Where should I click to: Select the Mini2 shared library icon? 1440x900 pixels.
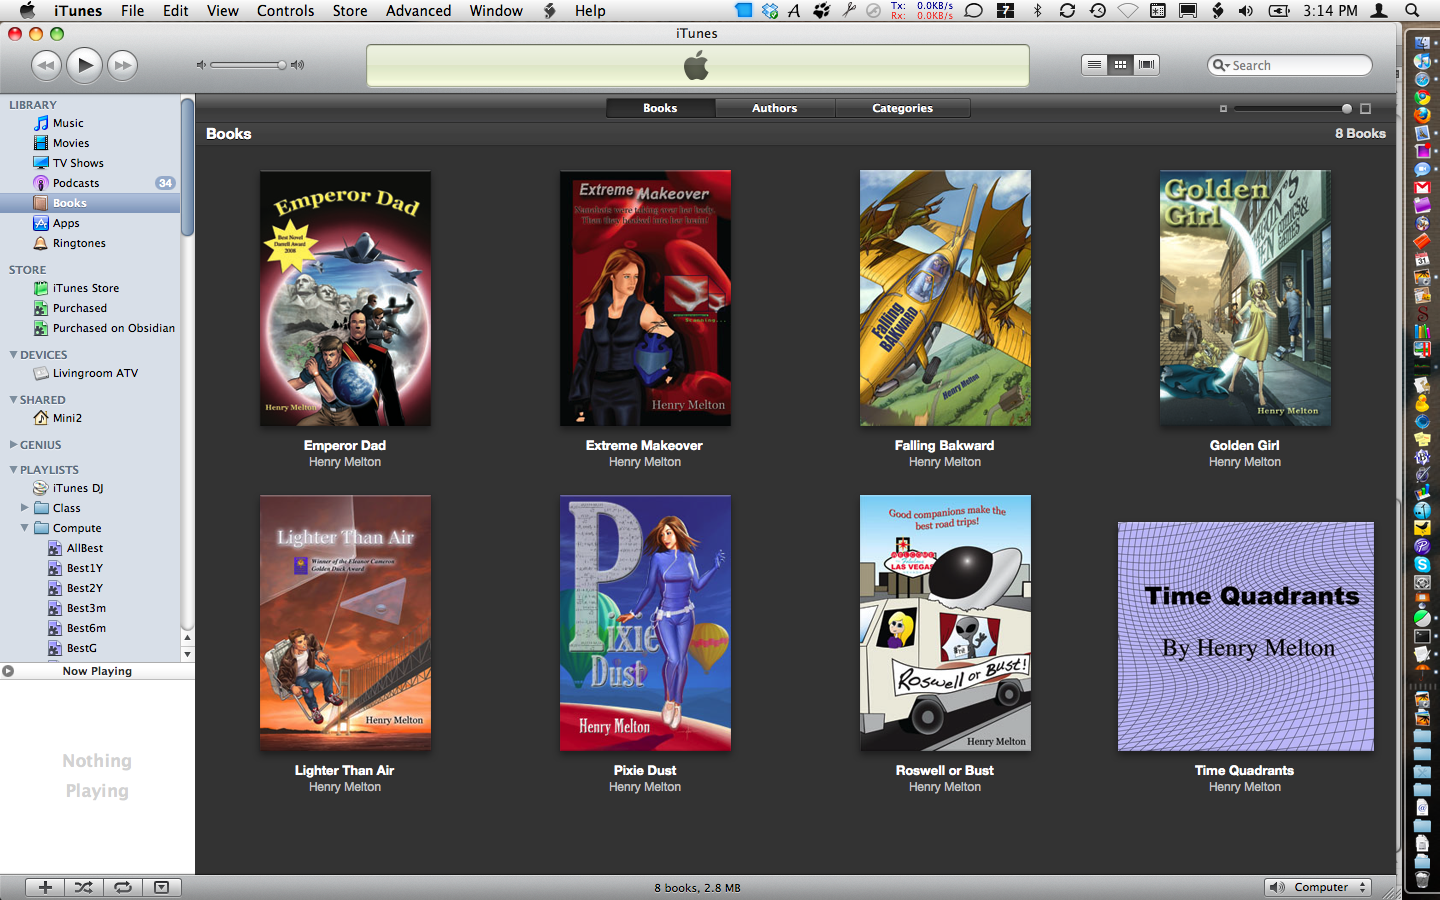(41, 418)
